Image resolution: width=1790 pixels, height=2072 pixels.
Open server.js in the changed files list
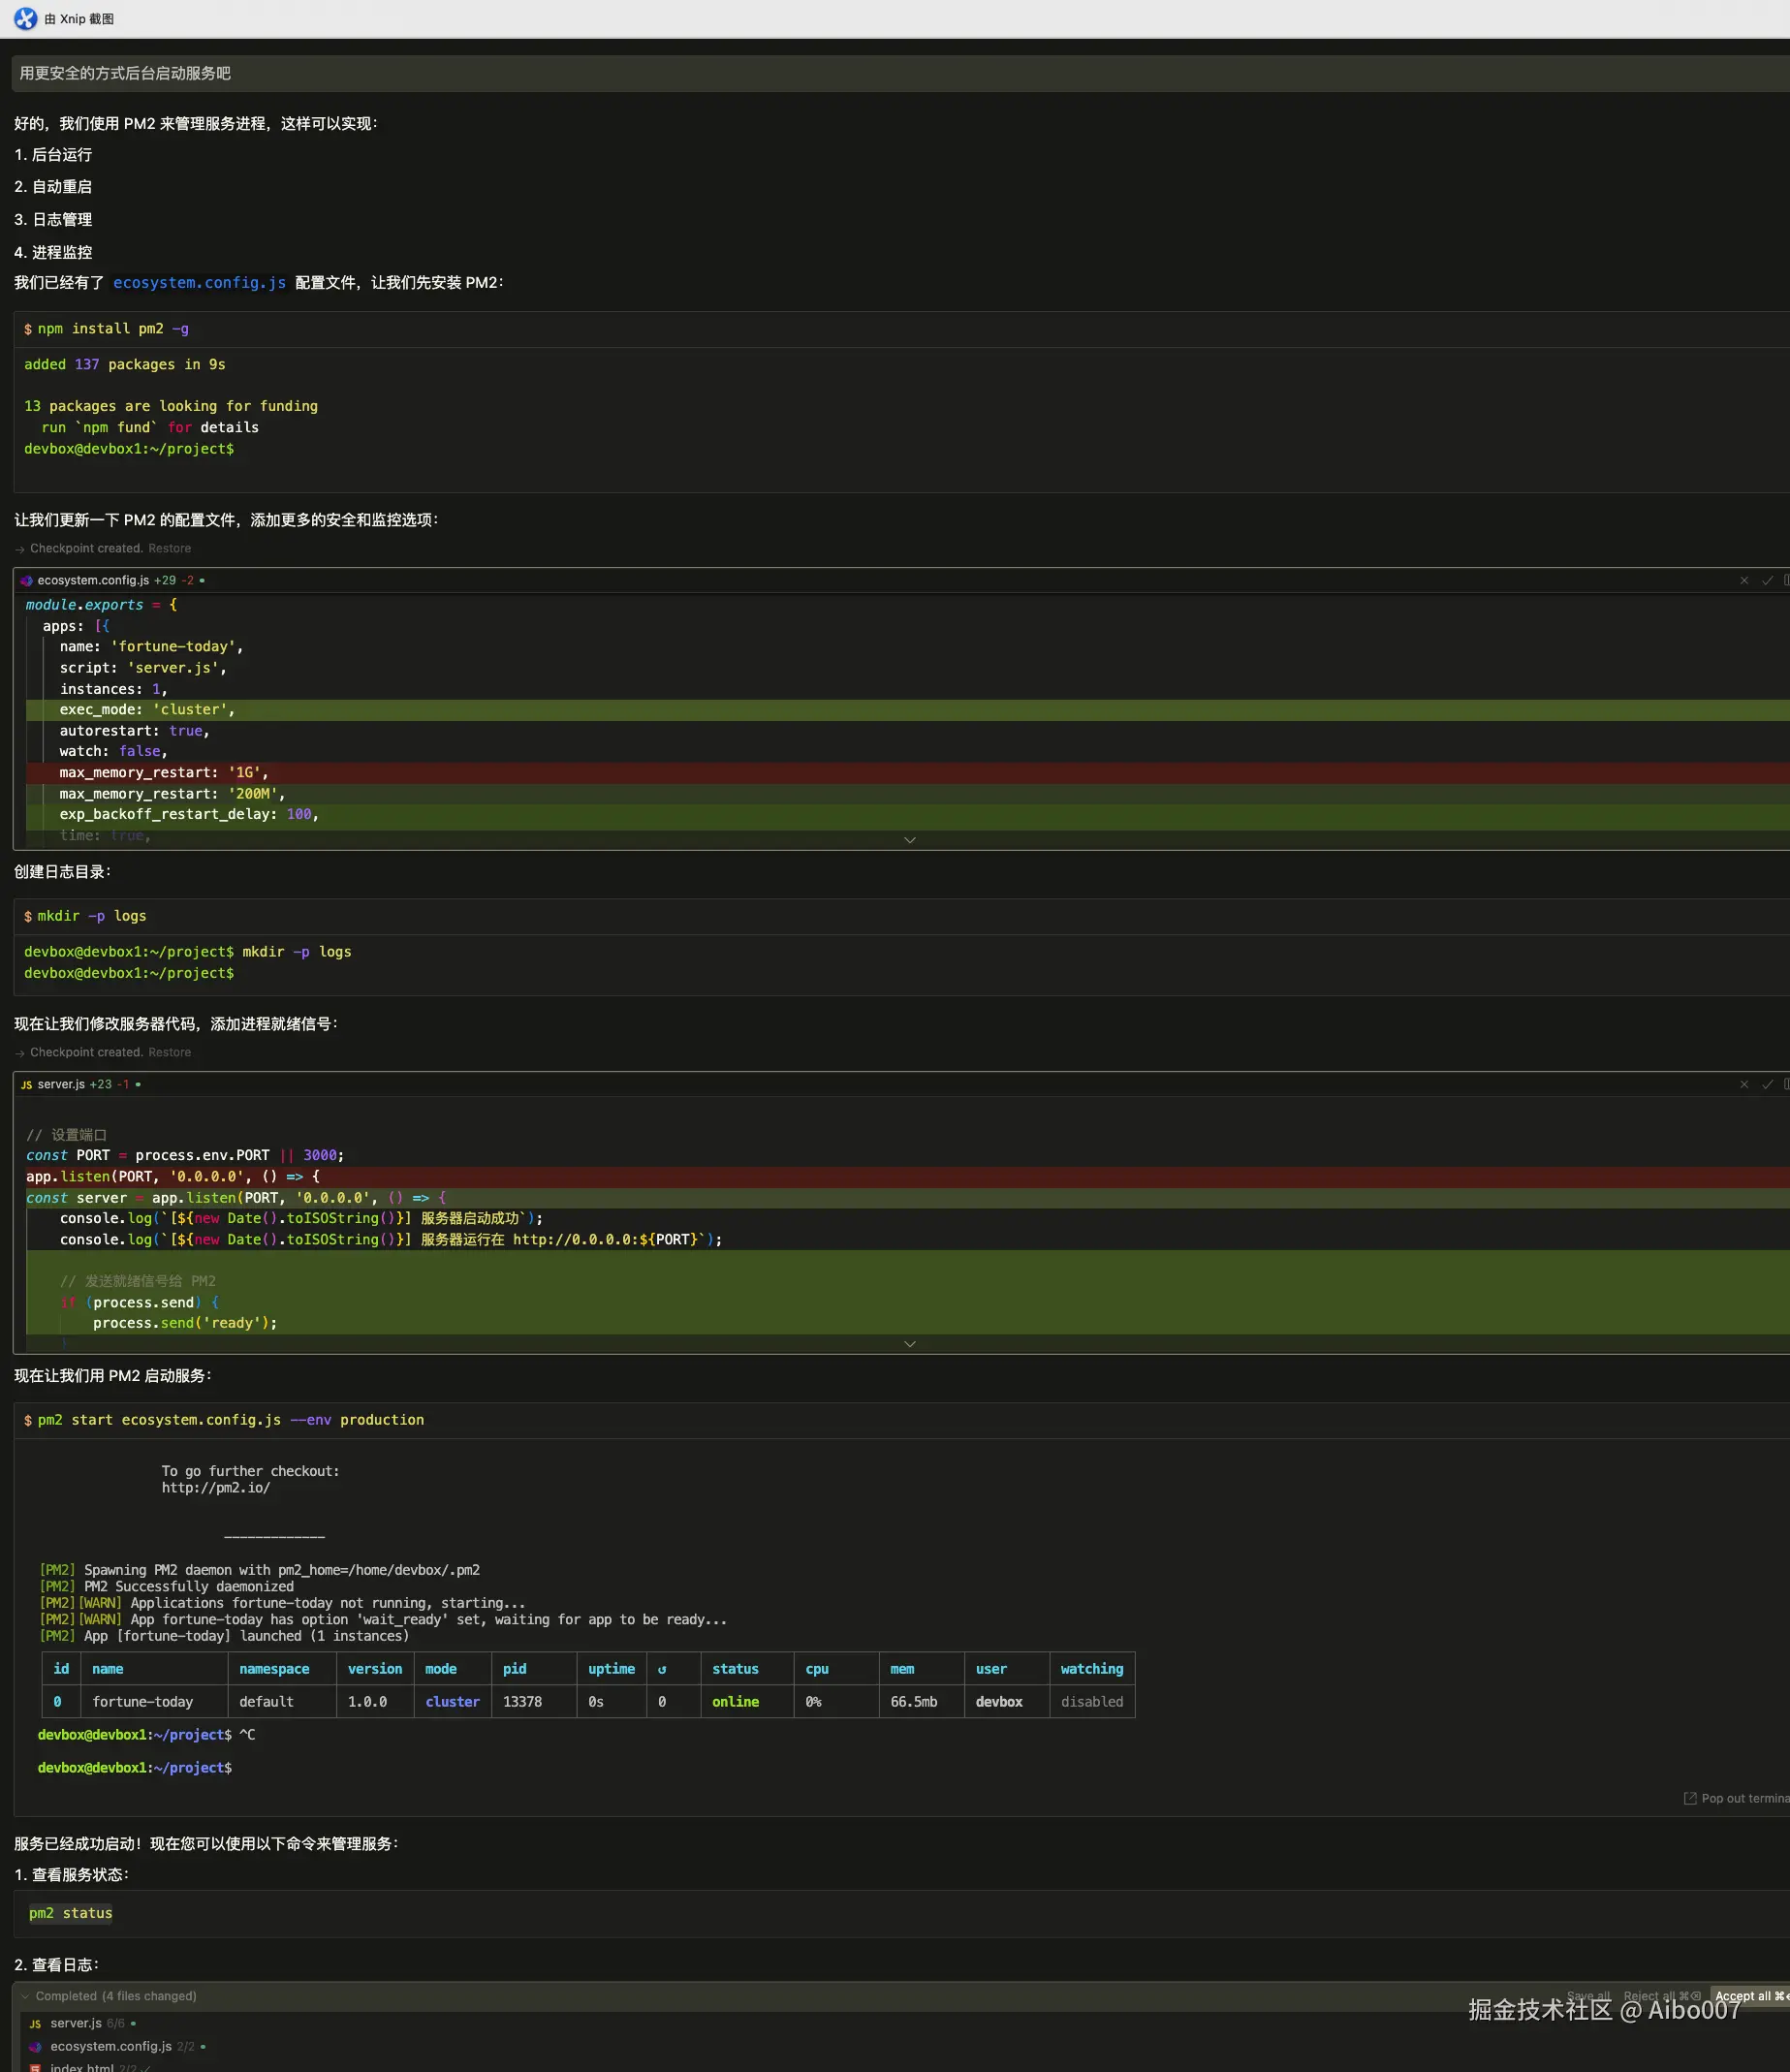75,2023
